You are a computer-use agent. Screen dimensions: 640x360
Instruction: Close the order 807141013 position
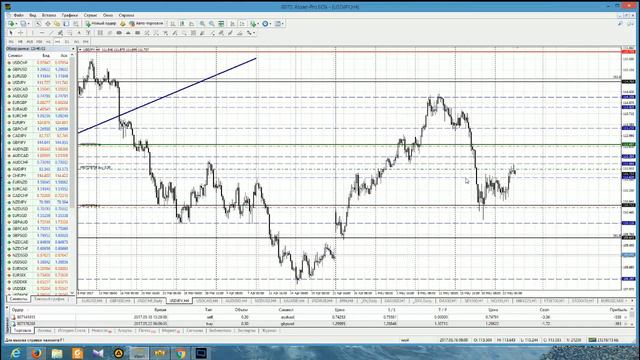click(x=626, y=317)
